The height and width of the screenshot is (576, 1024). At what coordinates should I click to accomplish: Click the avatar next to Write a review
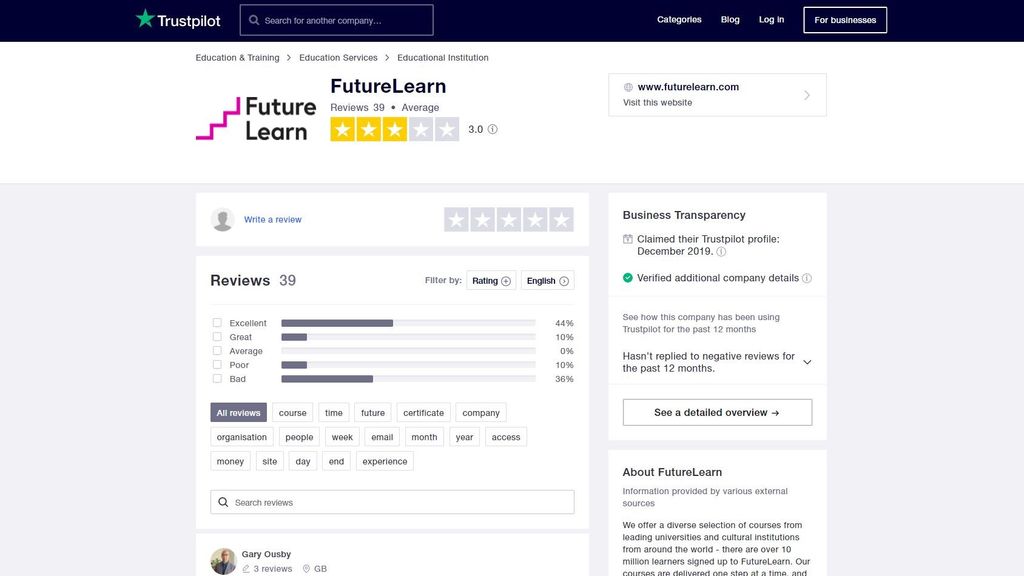(221, 219)
